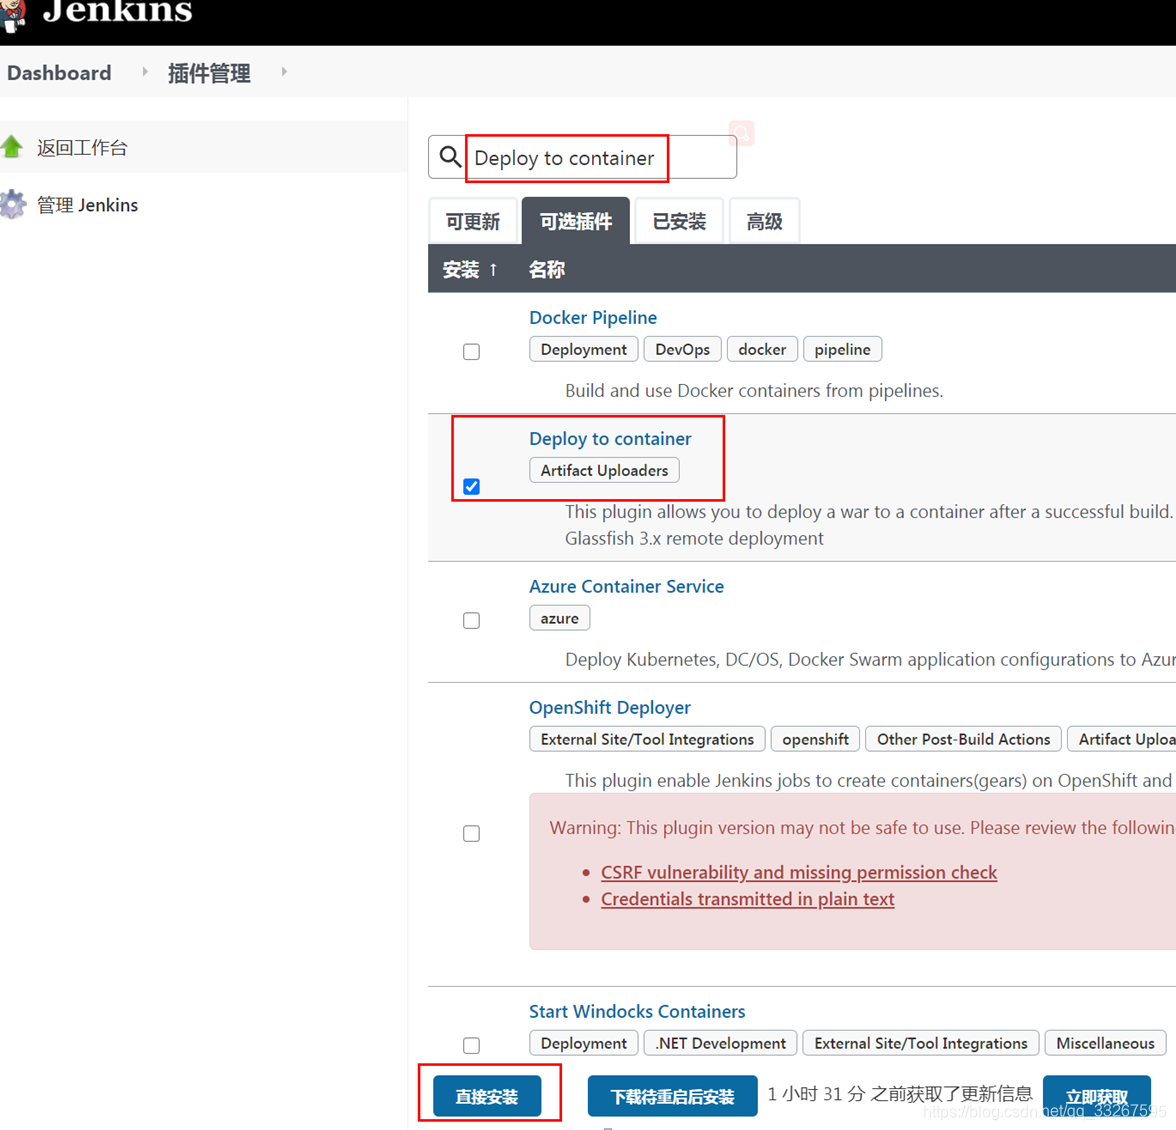The width and height of the screenshot is (1176, 1130).
Task: Click the .NET Development tag
Action: 721,1043
